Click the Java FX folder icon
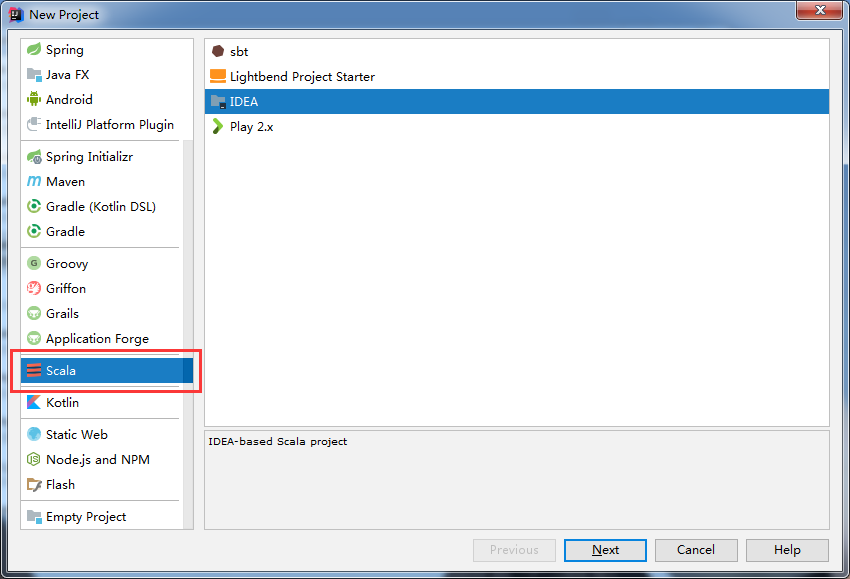 (x=34, y=75)
